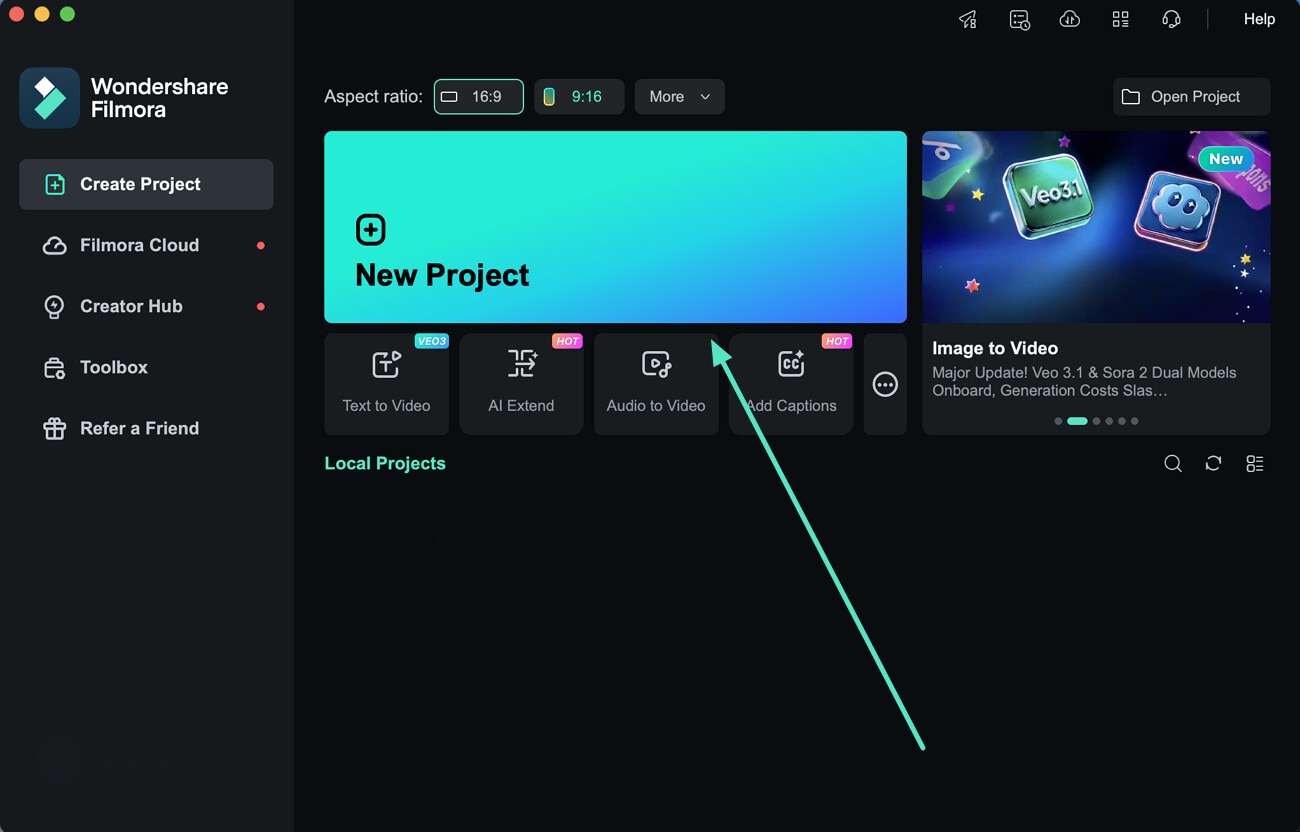Launch the Audio to Video tool

[656, 384]
